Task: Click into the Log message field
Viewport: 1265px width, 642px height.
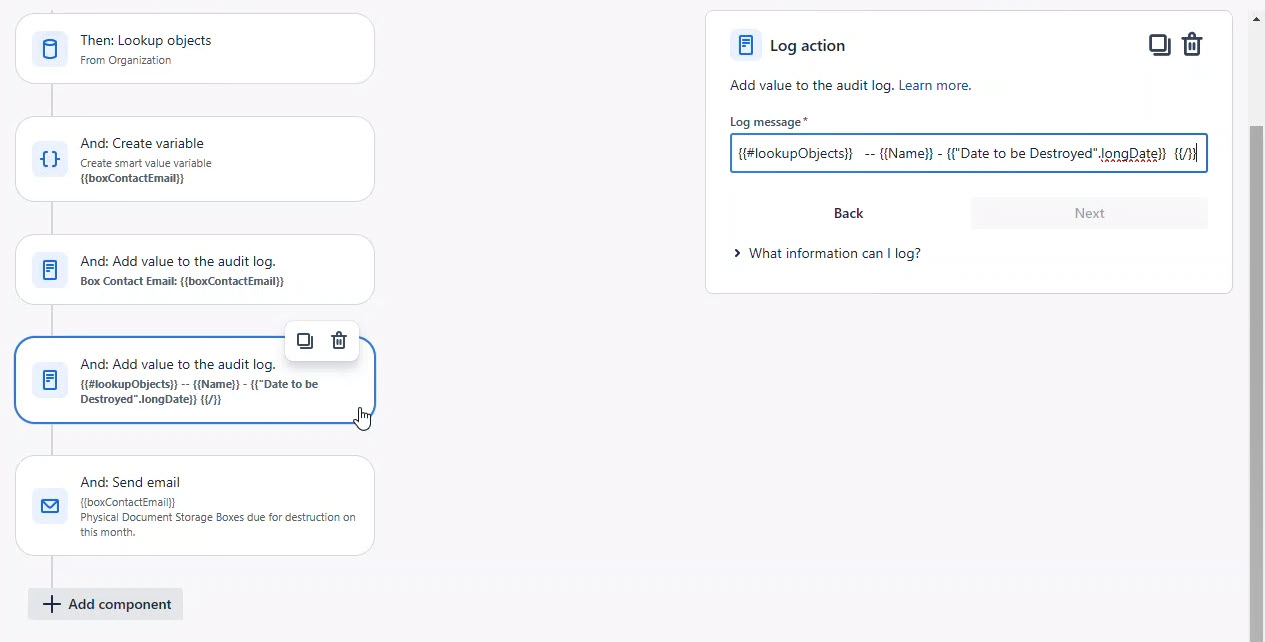Action: pos(969,153)
